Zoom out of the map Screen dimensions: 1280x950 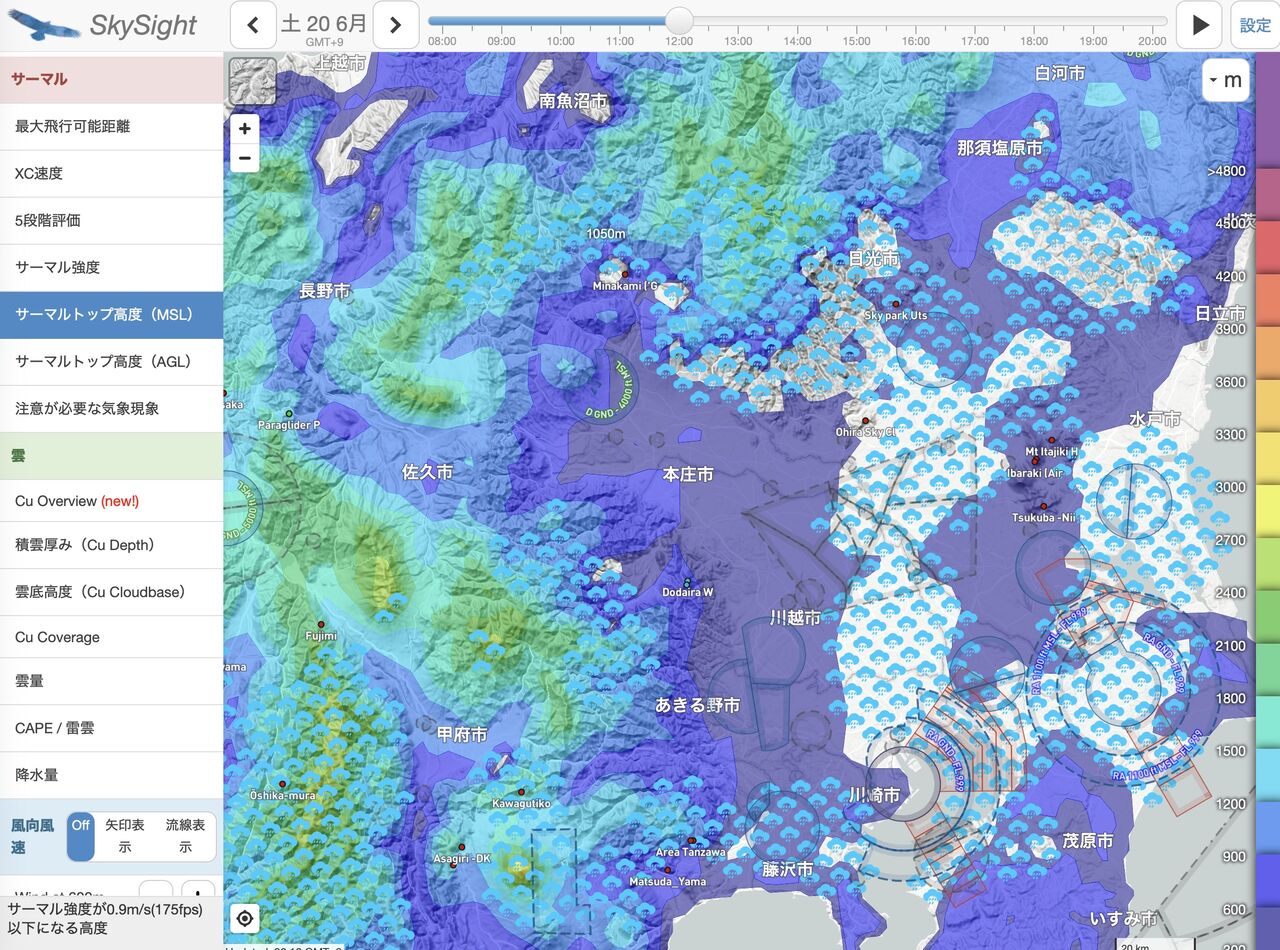tap(245, 158)
